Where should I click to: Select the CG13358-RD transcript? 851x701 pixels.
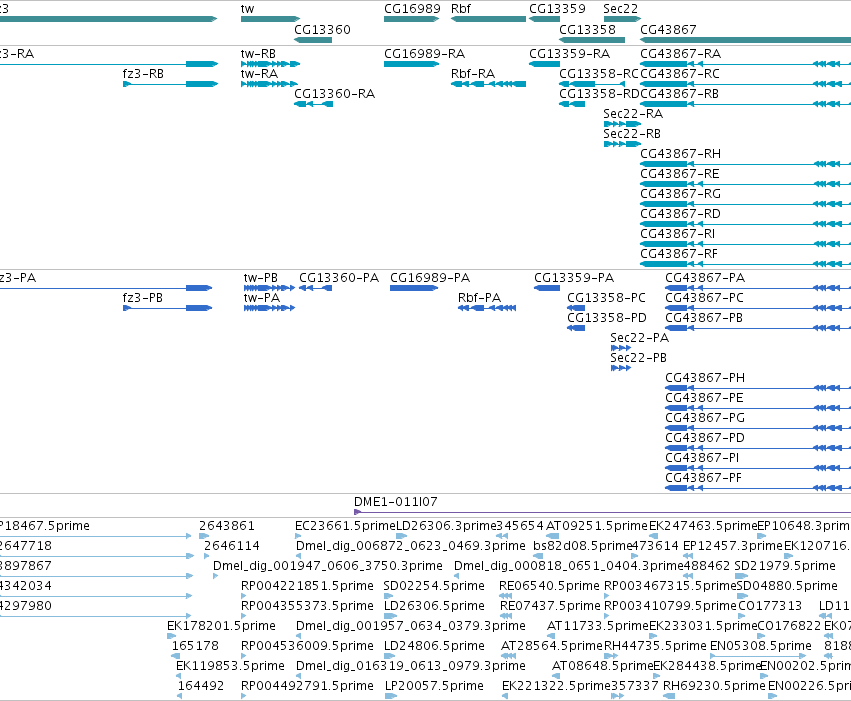point(572,104)
